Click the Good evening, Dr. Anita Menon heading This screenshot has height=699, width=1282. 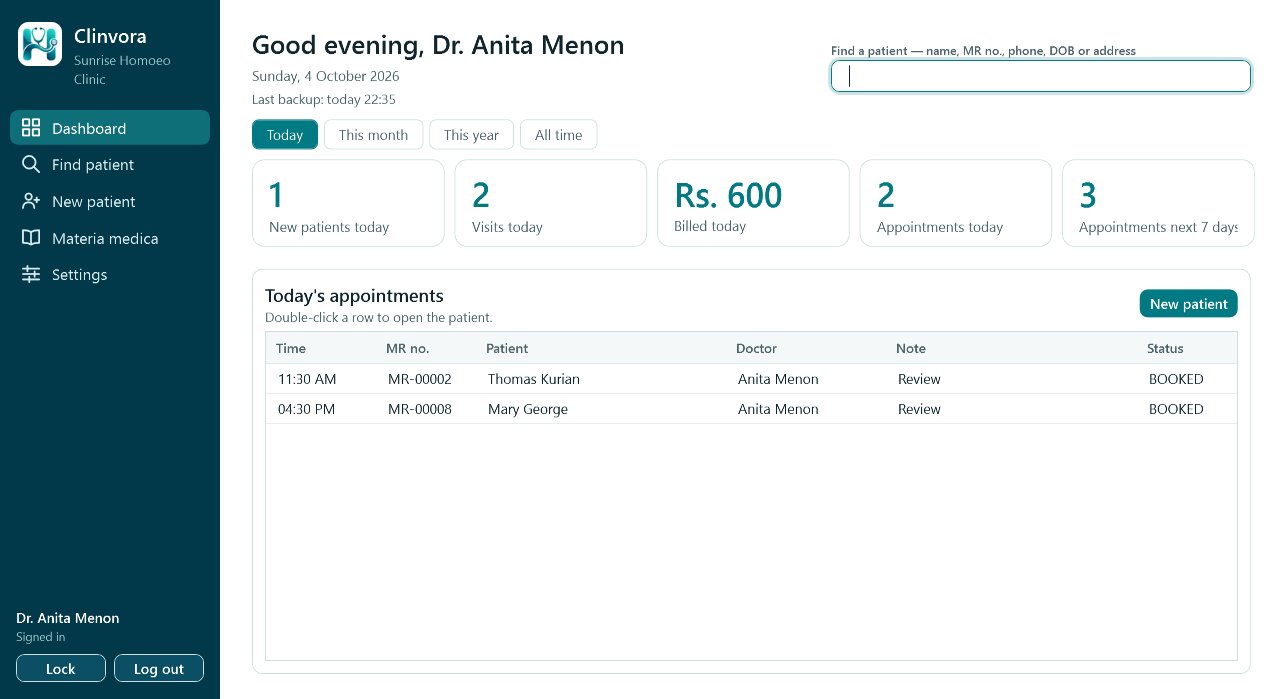tap(438, 45)
